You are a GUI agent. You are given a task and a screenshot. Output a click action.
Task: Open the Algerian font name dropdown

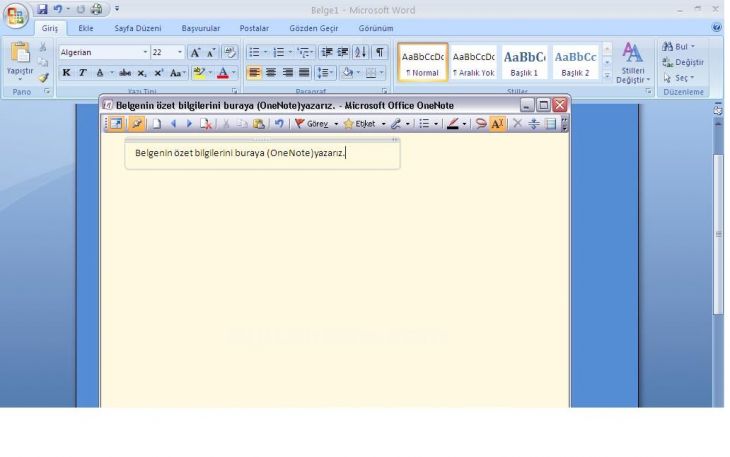point(145,52)
